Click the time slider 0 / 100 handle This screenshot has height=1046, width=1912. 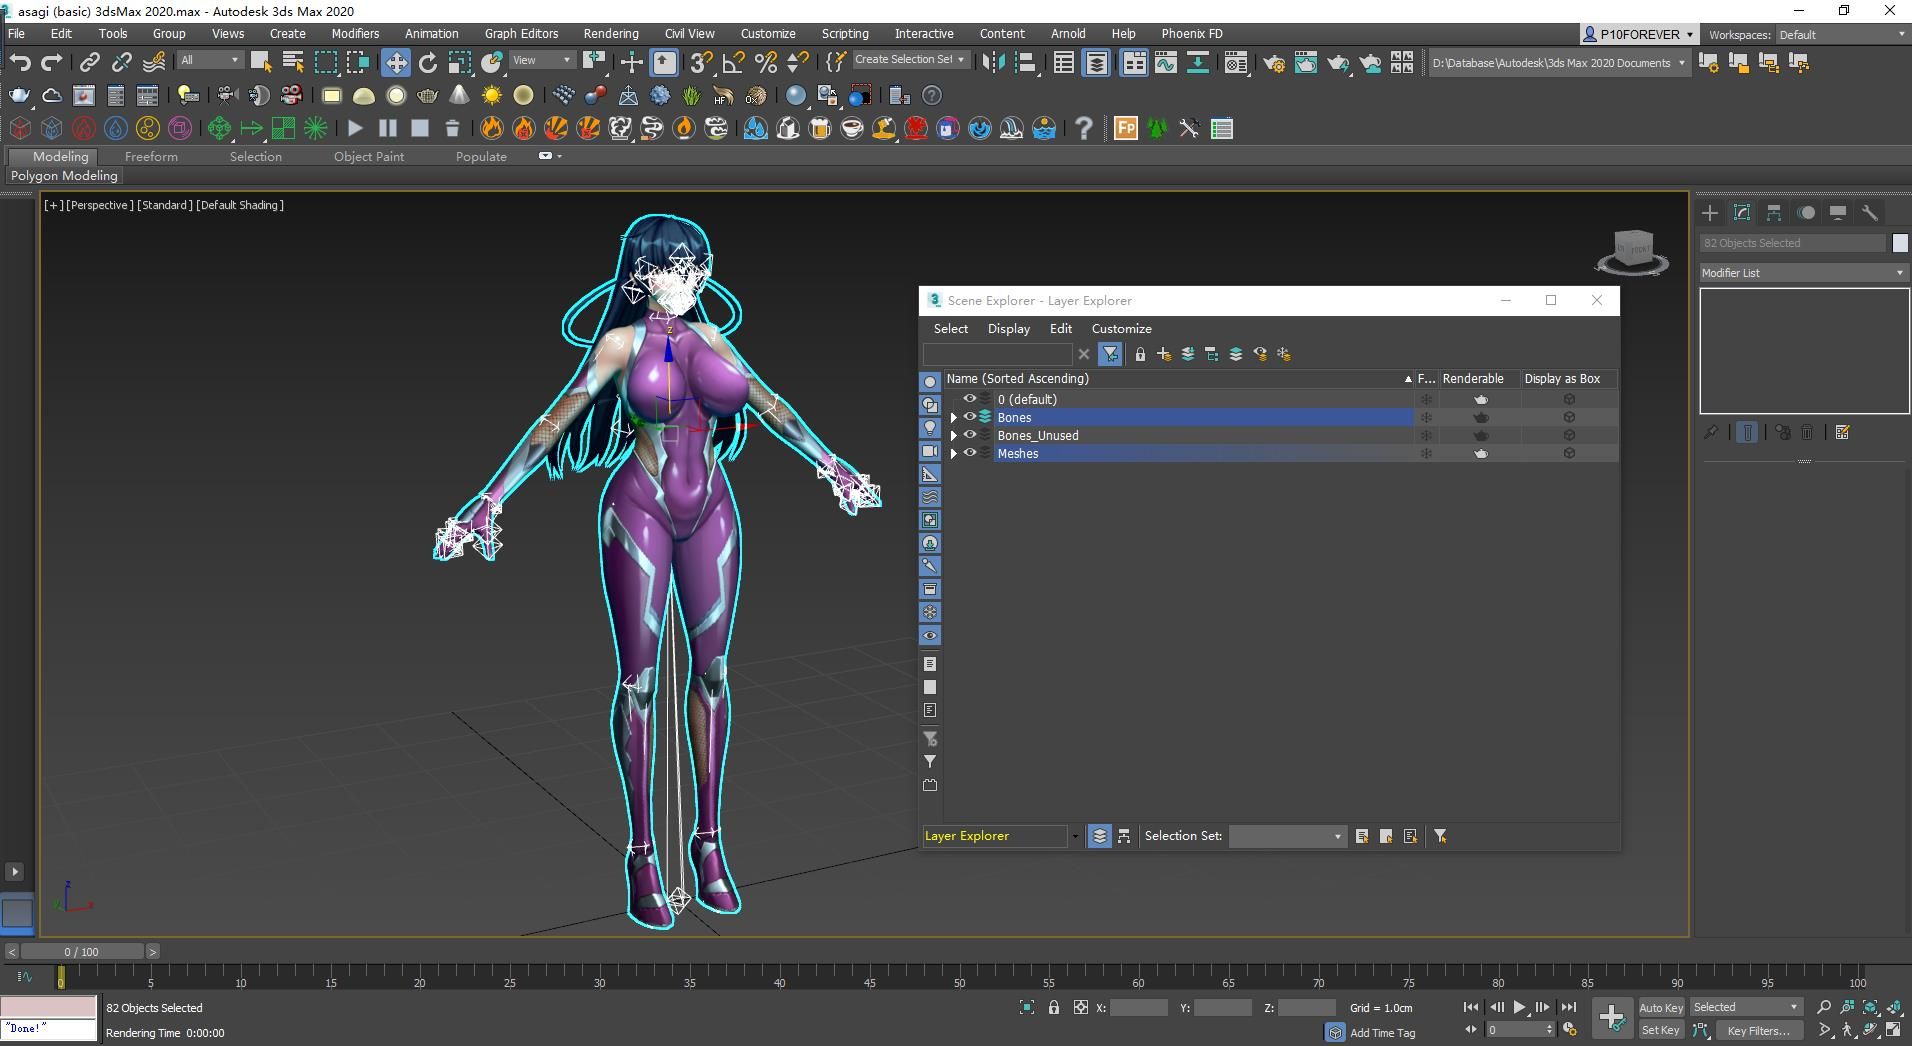tap(82, 951)
